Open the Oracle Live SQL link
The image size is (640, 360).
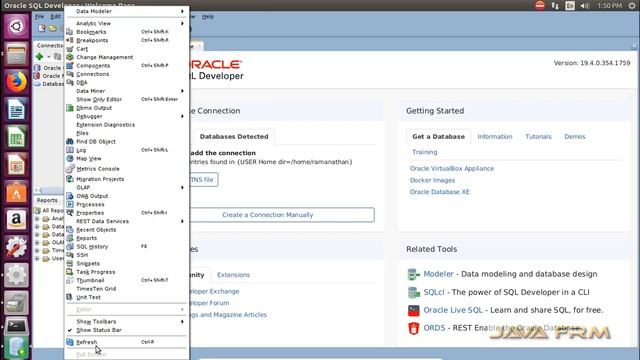tap(453, 310)
